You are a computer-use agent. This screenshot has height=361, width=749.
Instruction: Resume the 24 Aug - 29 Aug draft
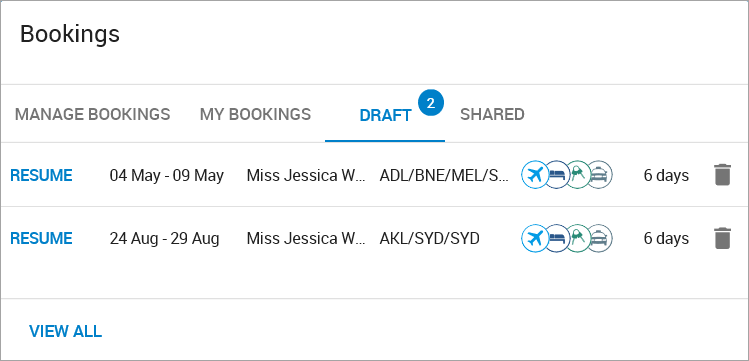point(41,238)
